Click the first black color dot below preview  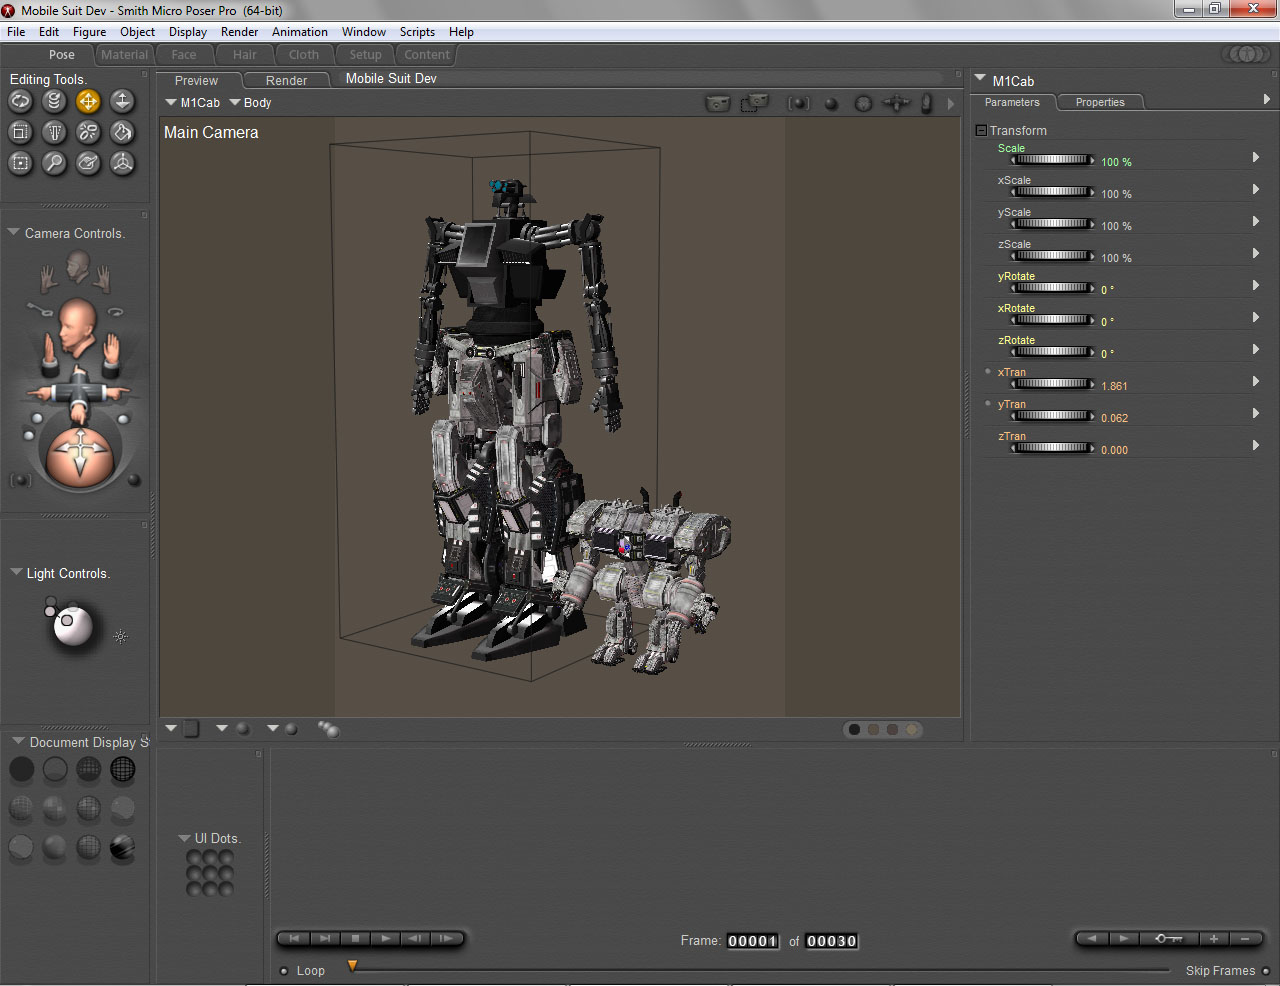pyautogui.click(x=854, y=729)
